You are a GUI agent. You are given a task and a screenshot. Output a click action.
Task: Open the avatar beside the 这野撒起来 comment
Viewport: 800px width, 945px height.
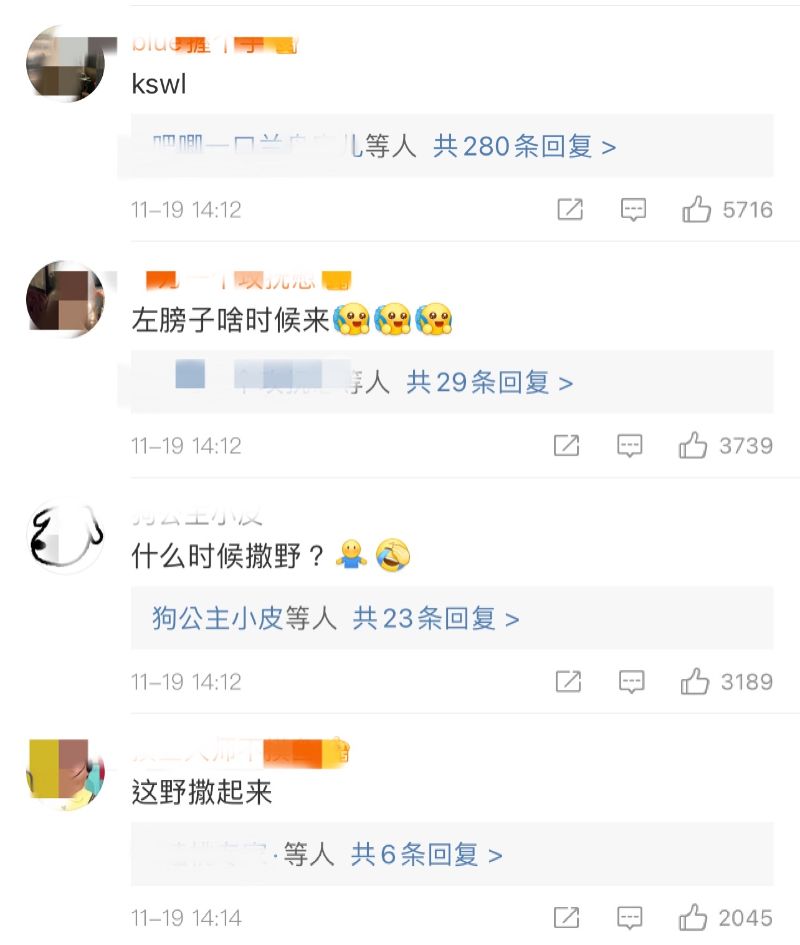(x=66, y=773)
